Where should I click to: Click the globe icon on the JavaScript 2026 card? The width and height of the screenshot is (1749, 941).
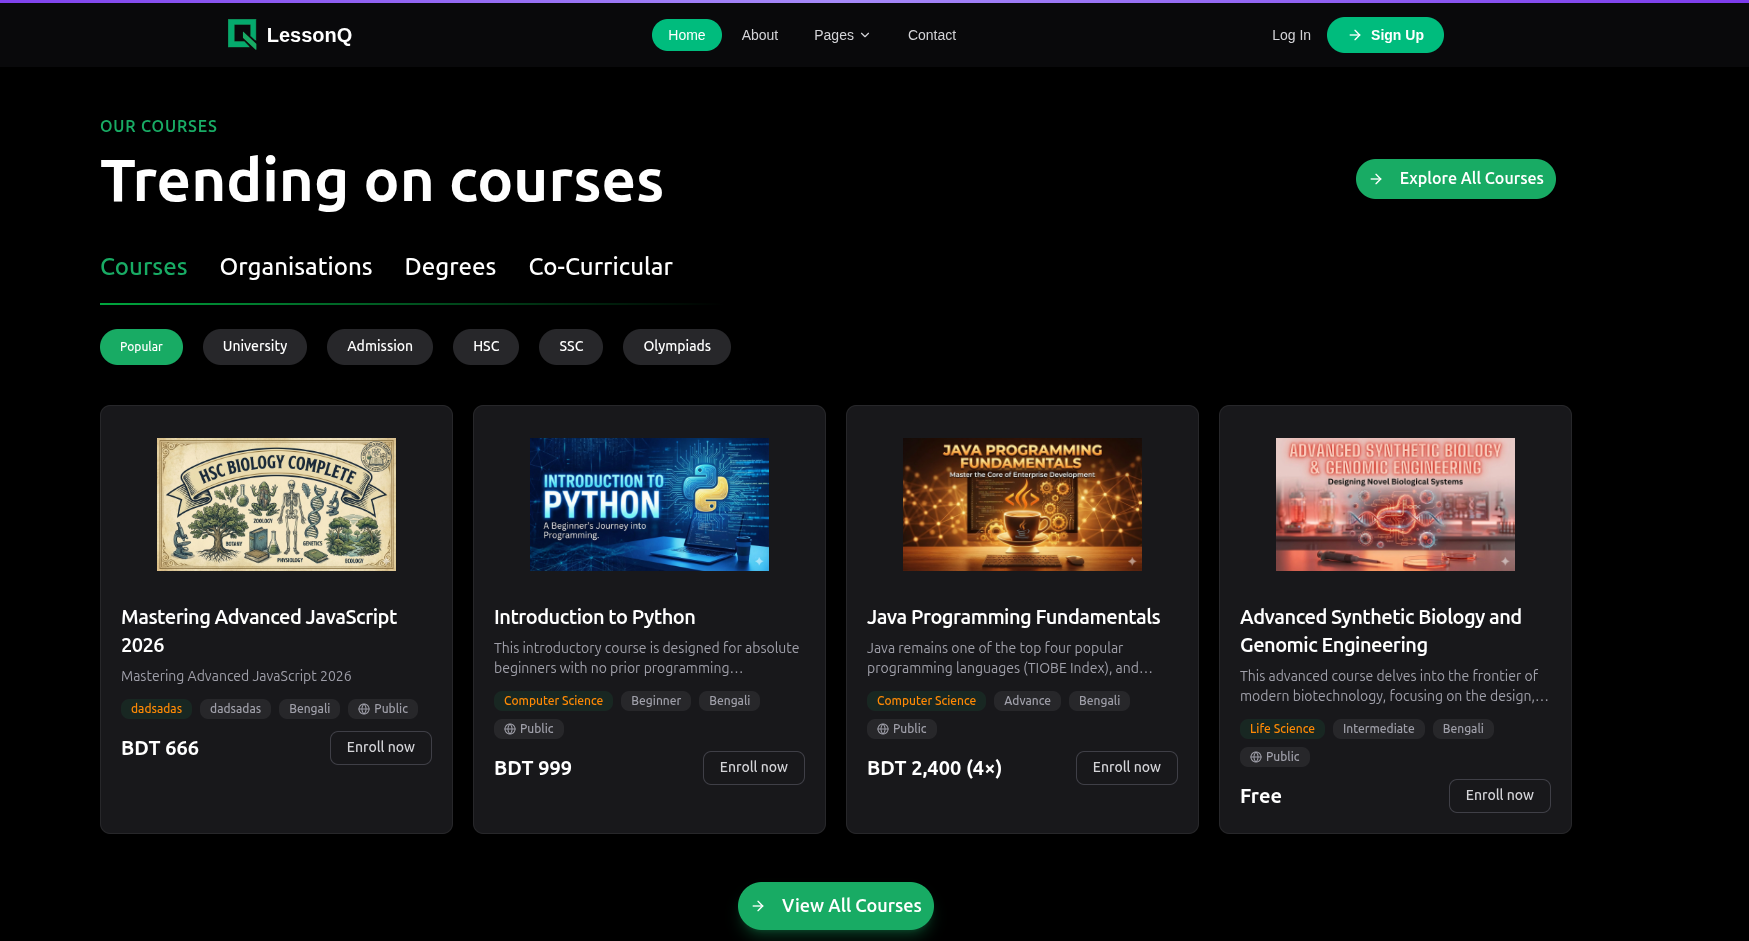click(364, 708)
